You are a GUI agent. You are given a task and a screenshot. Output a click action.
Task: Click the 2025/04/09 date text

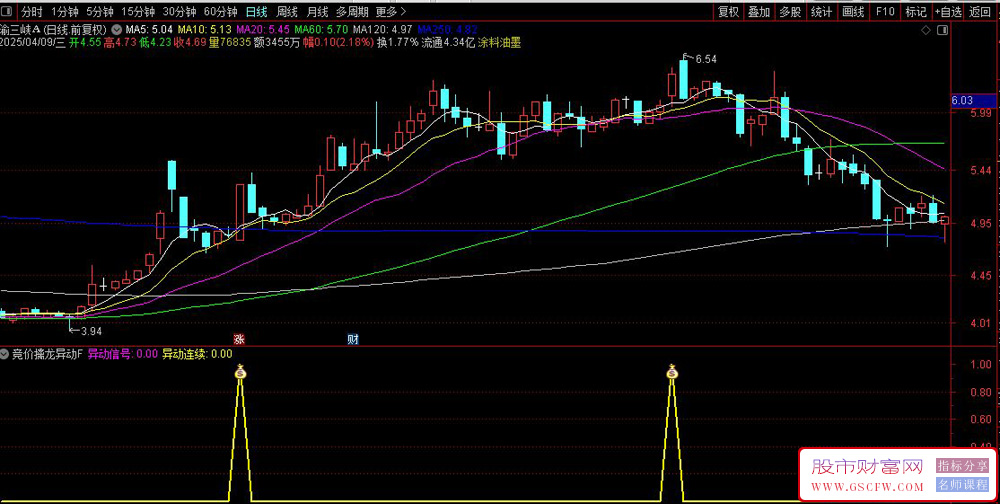[27, 42]
